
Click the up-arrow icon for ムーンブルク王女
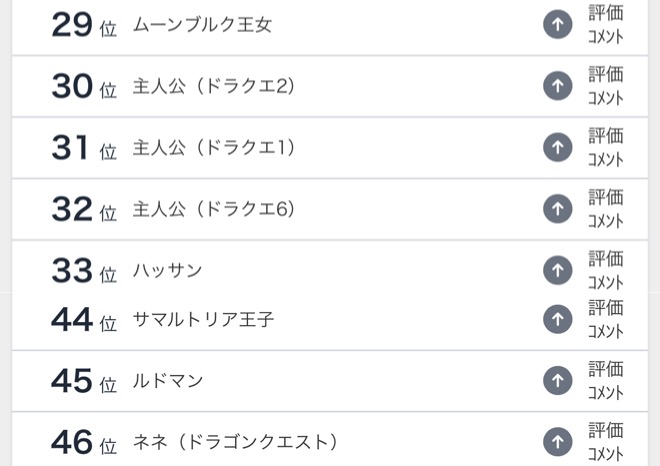[x=557, y=25]
